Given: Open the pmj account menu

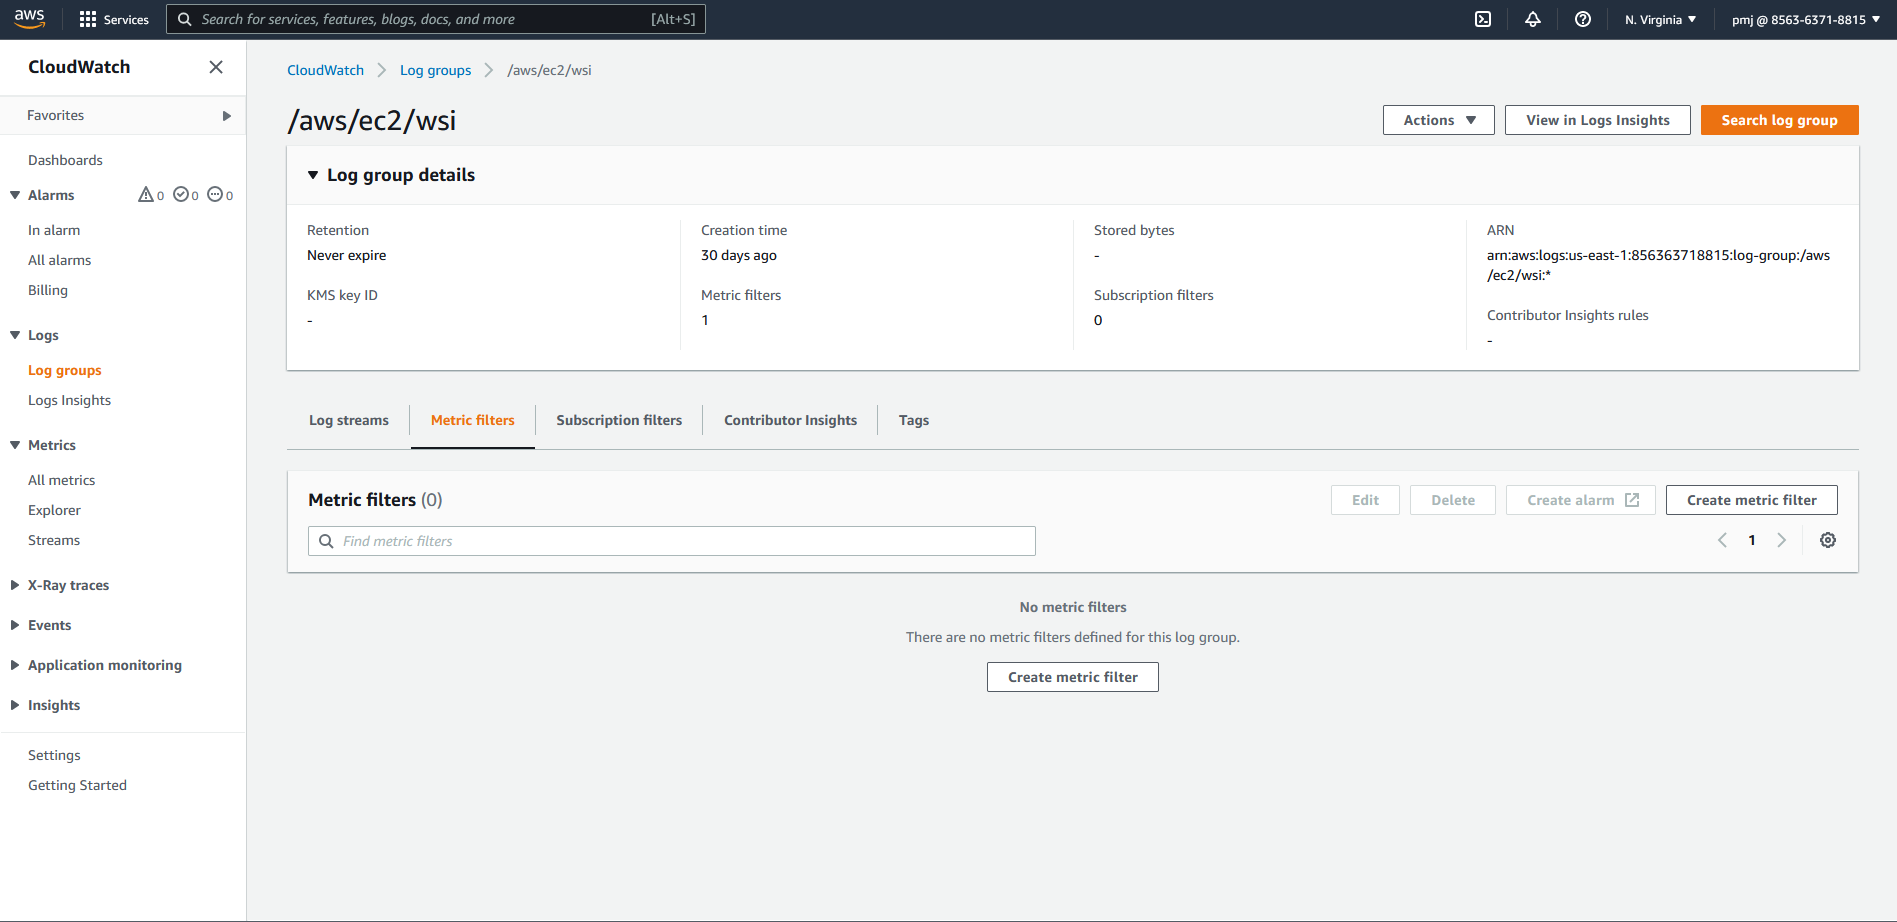Looking at the screenshot, I should tap(1806, 19).
